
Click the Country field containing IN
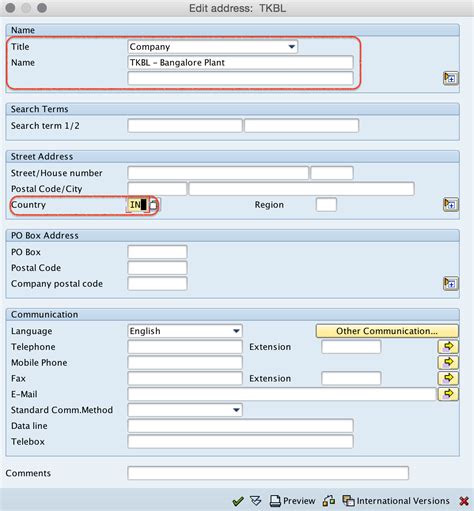[x=137, y=205]
